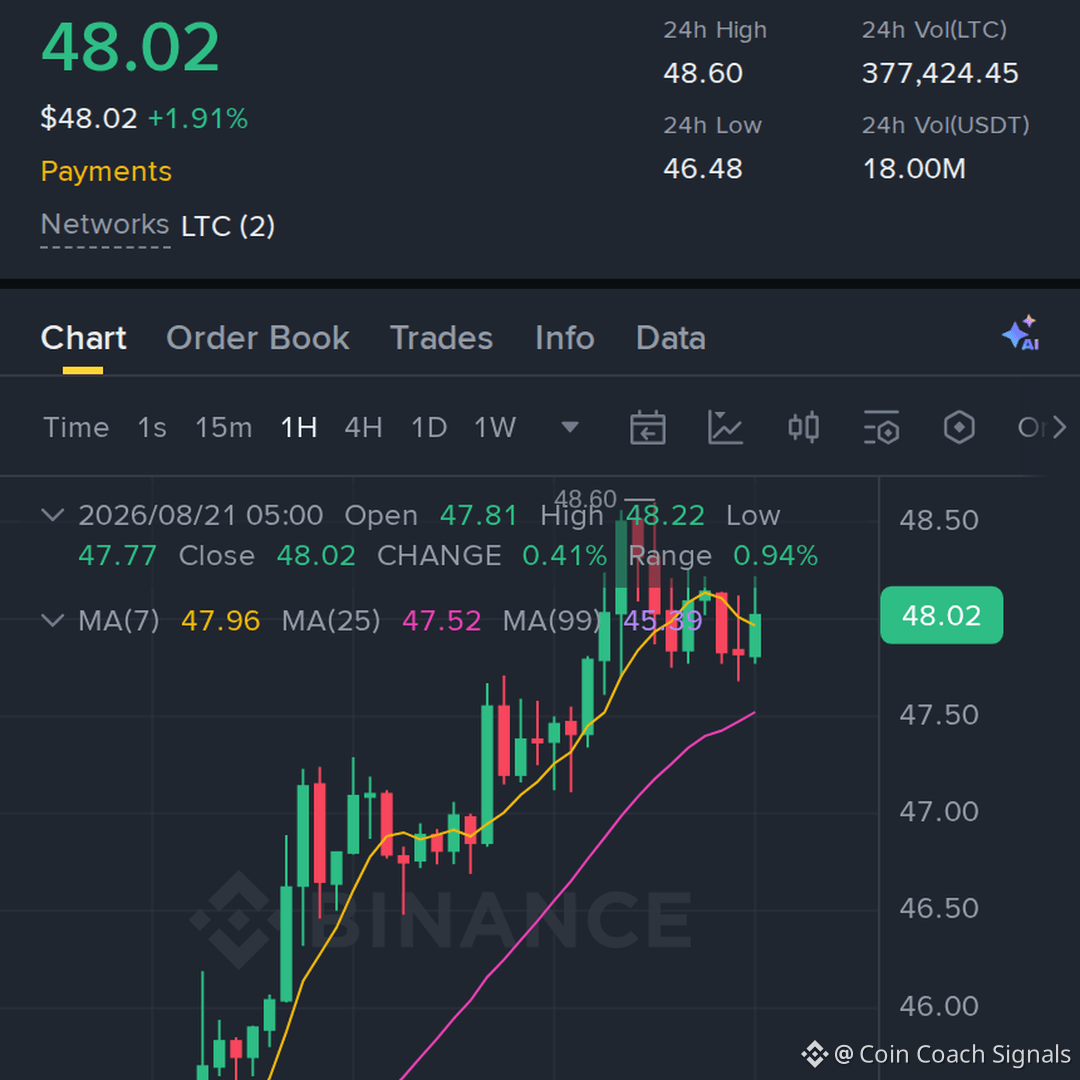Screen dimensions: 1080x1080
Task: Select the Chart tab
Action: 83,338
